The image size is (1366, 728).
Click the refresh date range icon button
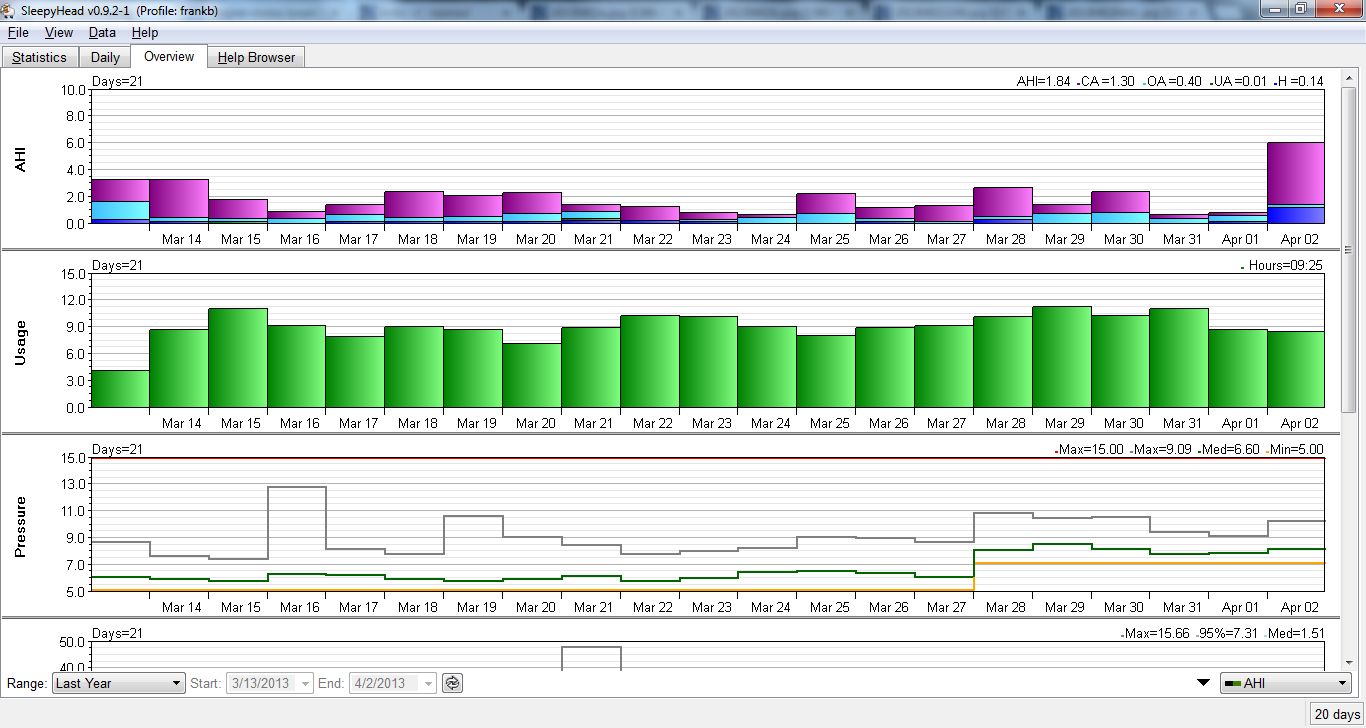click(x=453, y=683)
